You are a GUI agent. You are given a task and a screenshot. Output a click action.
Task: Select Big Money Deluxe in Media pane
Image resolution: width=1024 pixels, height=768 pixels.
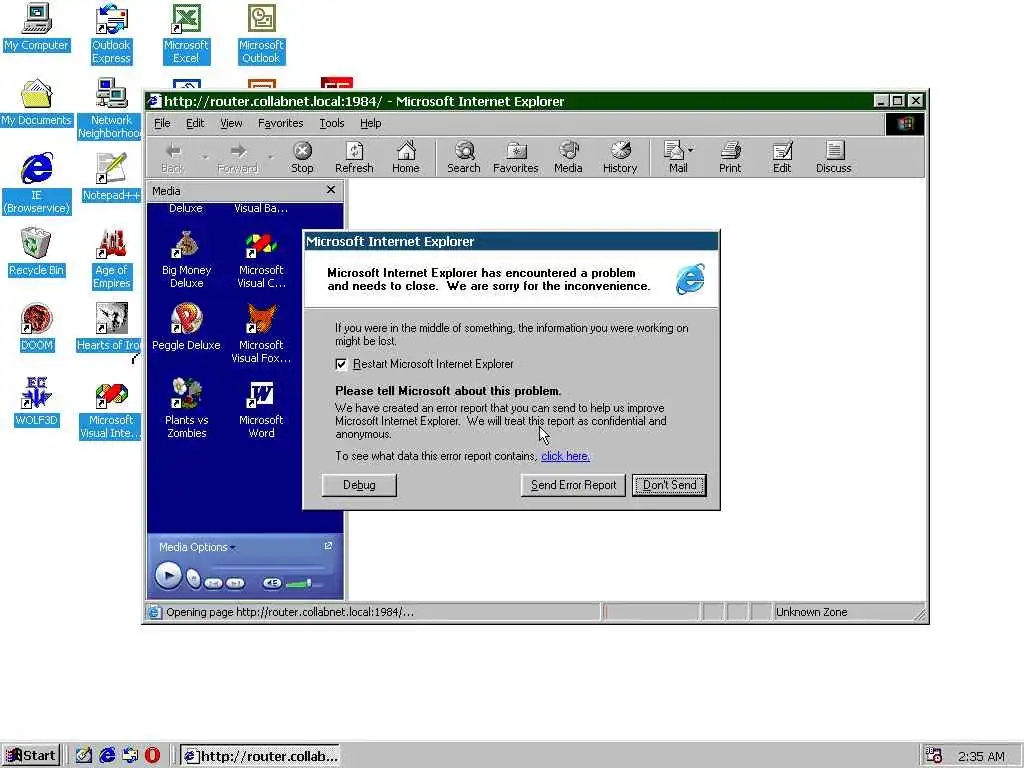186,260
